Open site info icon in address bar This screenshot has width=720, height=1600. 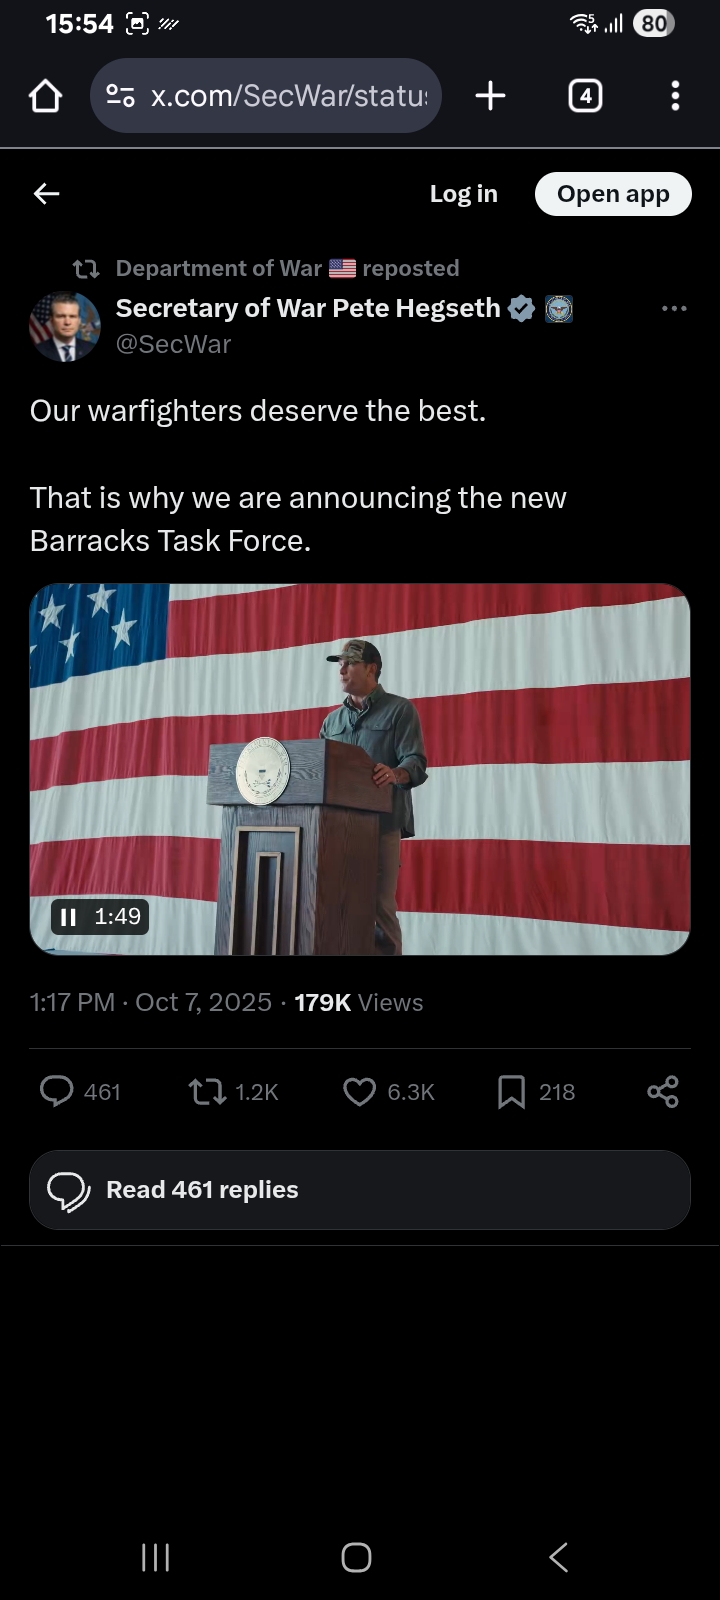(x=121, y=96)
